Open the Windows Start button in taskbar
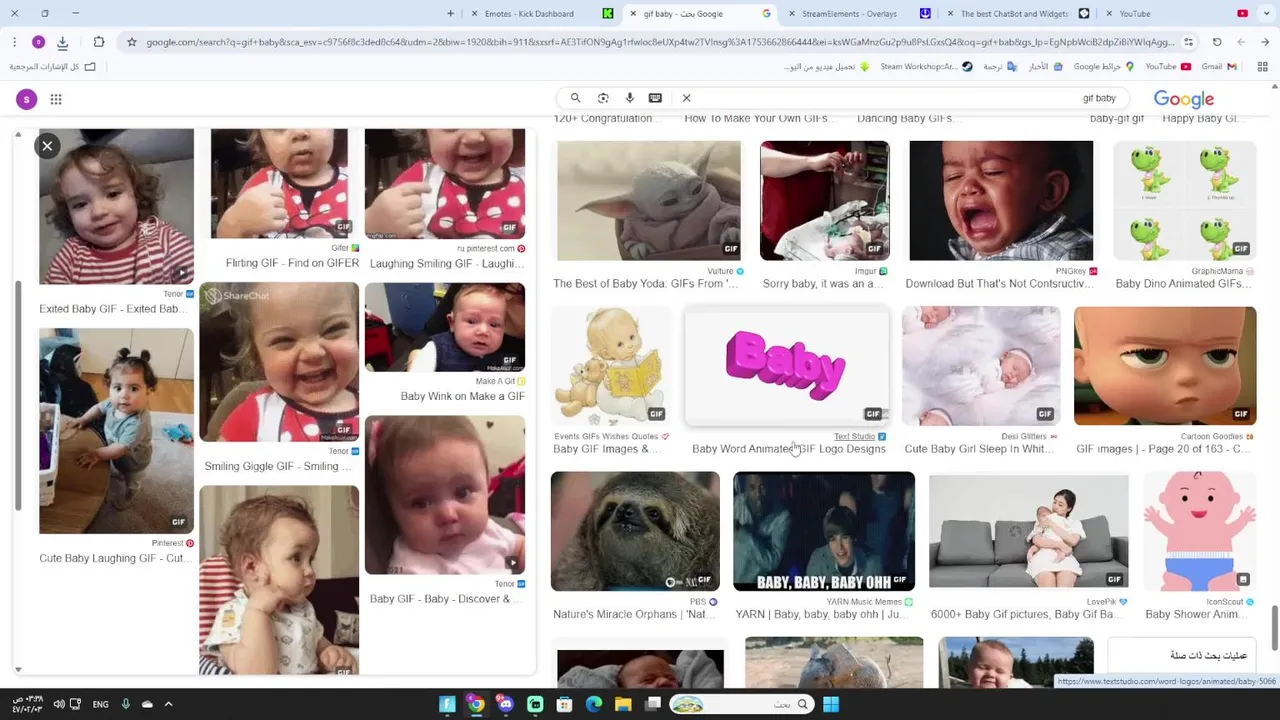Image resolution: width=1280 pixels, height=720 pixels. click(x=831, y=704)
